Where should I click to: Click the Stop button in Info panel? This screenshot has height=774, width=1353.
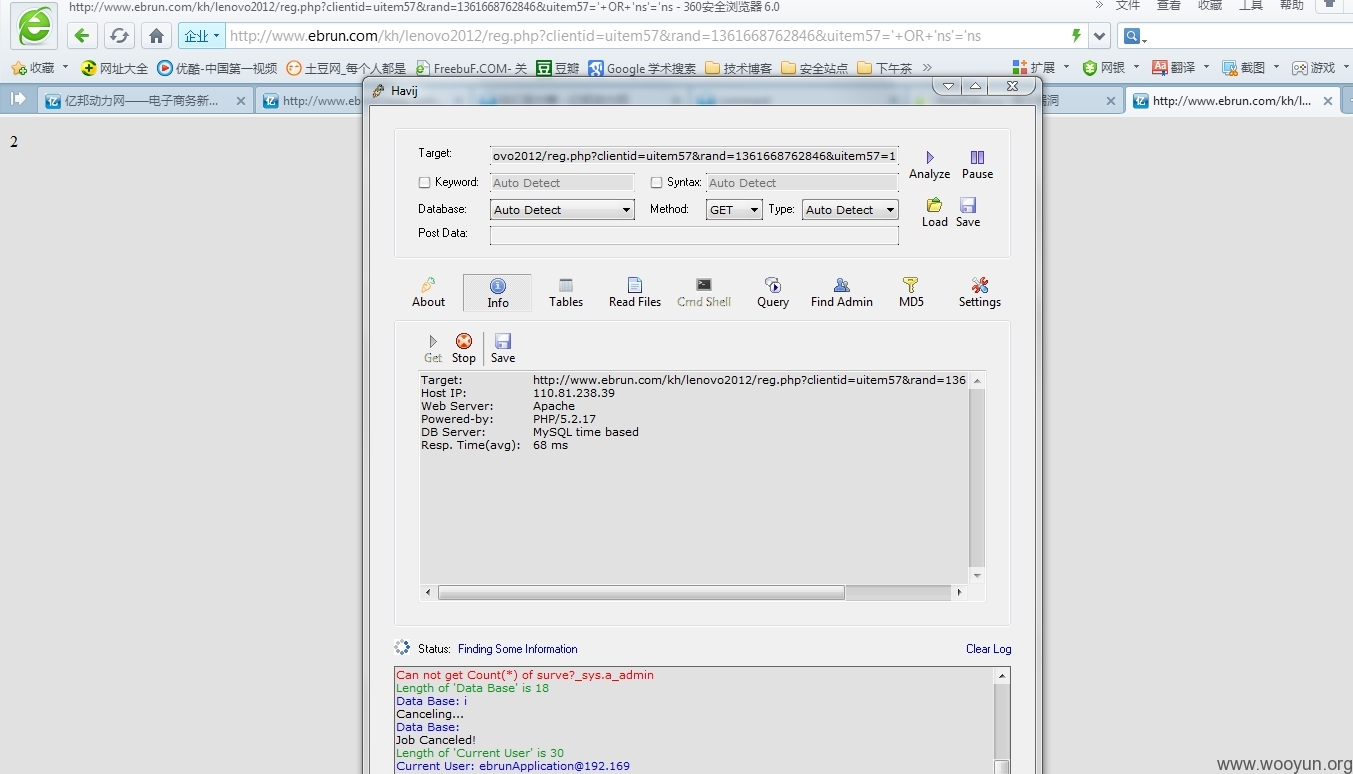click(464, 348)
